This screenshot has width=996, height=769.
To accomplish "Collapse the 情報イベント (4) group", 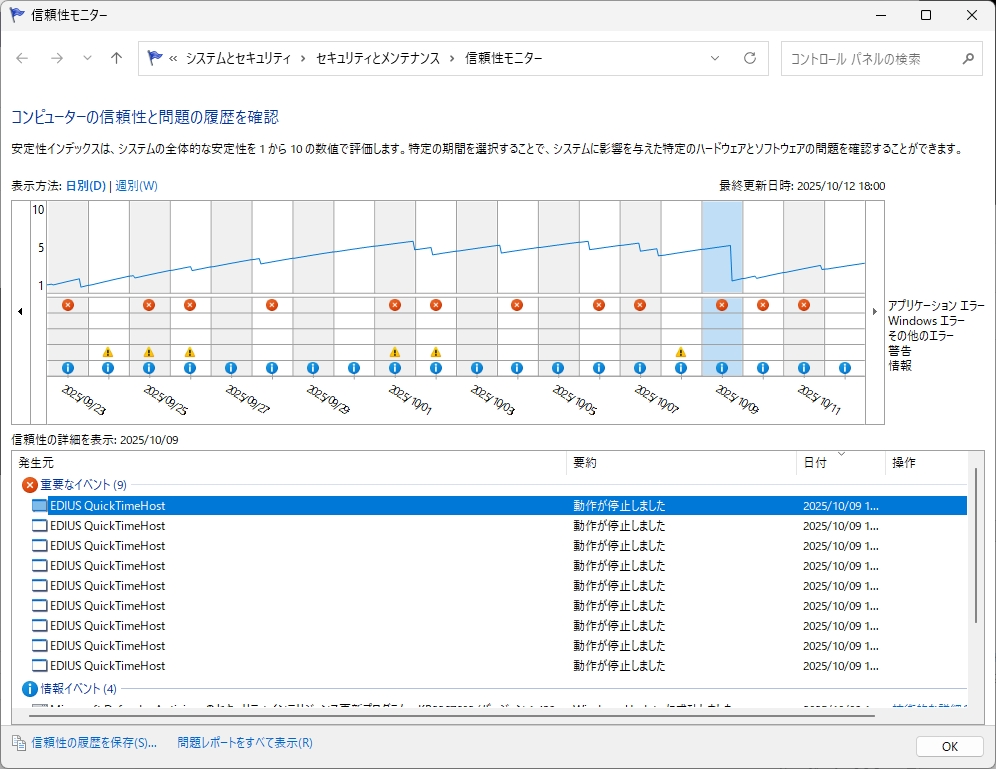I will click(30, 689).
